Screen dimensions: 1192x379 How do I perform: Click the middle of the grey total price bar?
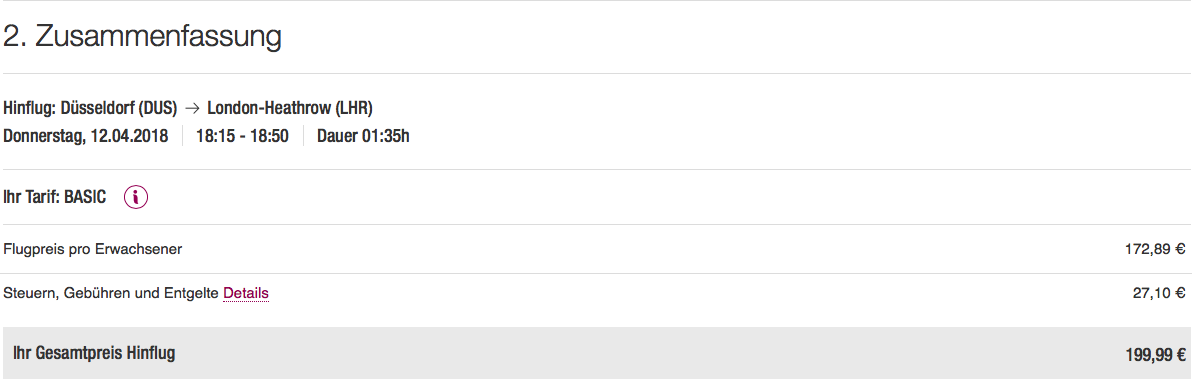(596, 353)
